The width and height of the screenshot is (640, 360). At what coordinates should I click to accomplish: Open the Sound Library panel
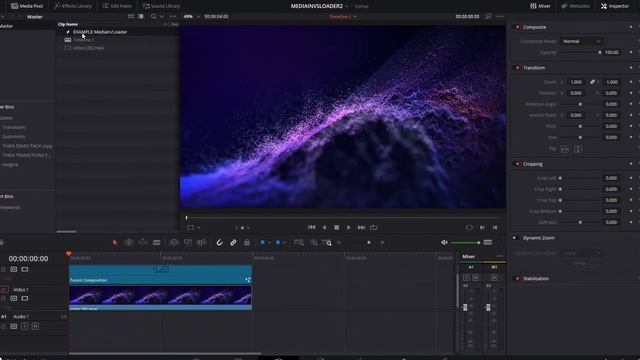(161, 6)
